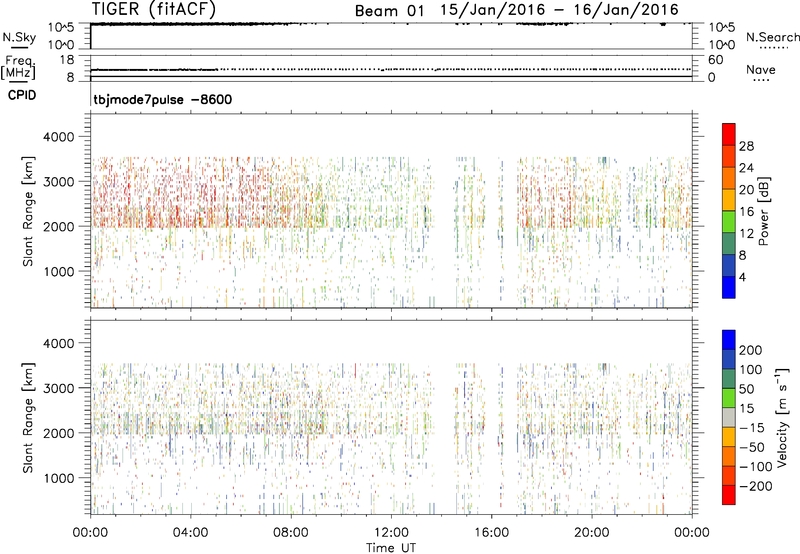
Task: Click the '20:00' time tick label
Action: pos(591,533)
